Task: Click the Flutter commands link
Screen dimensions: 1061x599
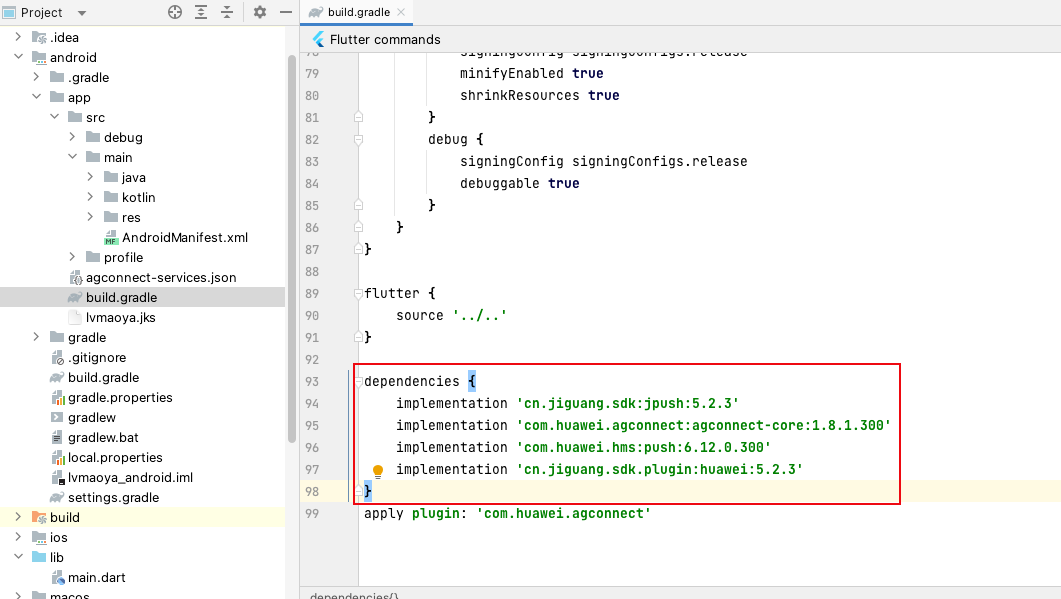Action: click(385, 40)
